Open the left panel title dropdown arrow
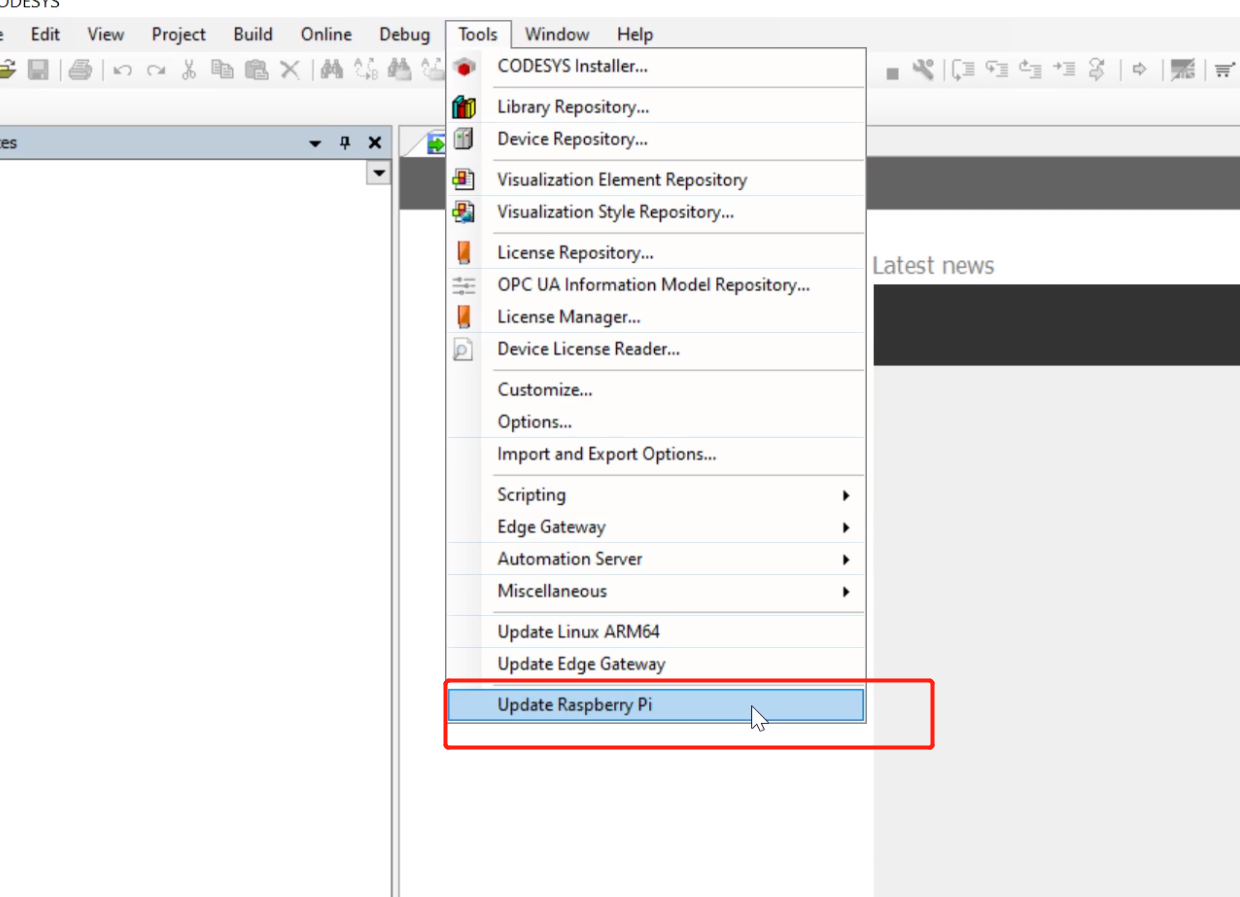This screenshot has width=1240, height=897. coord(315,144)
